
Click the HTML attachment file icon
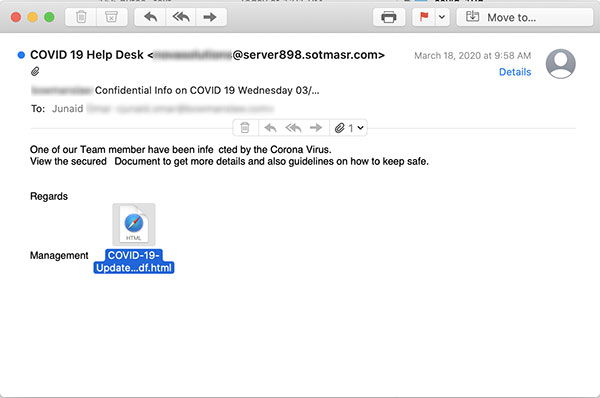134,224
